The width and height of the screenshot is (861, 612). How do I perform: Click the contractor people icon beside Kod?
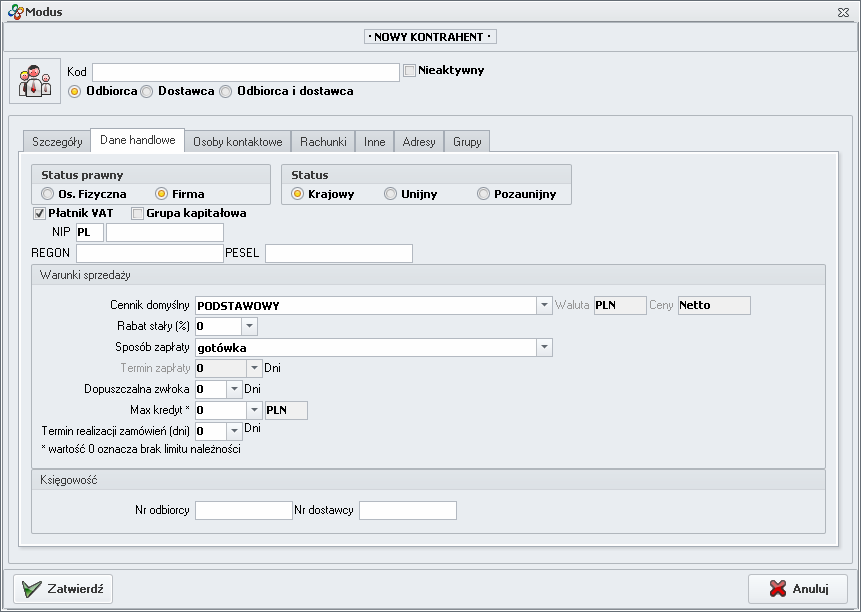[x=35, y=81]
